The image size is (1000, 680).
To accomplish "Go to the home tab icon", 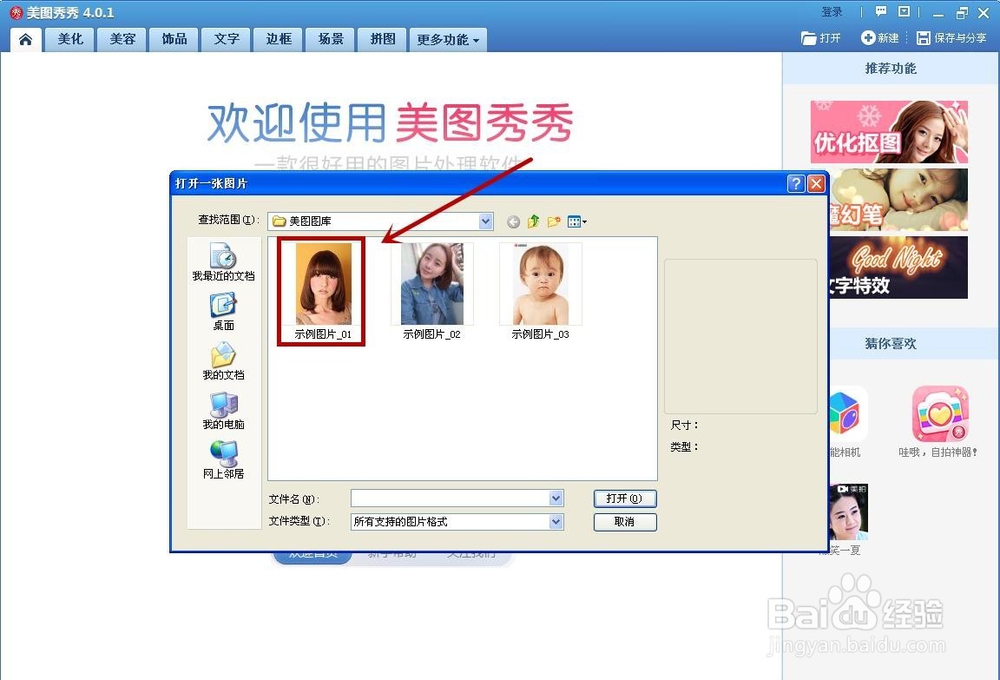I will [26, 40].
